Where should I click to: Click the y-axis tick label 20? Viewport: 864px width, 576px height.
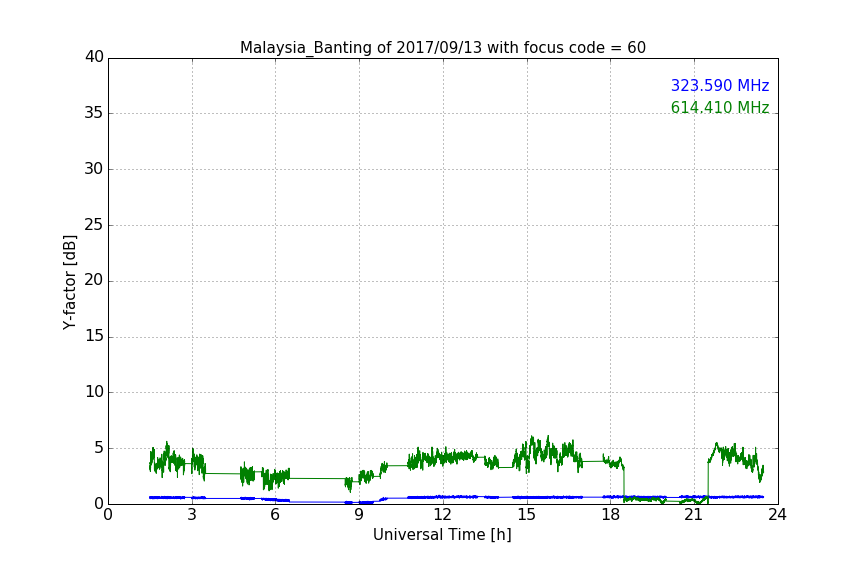94,280
